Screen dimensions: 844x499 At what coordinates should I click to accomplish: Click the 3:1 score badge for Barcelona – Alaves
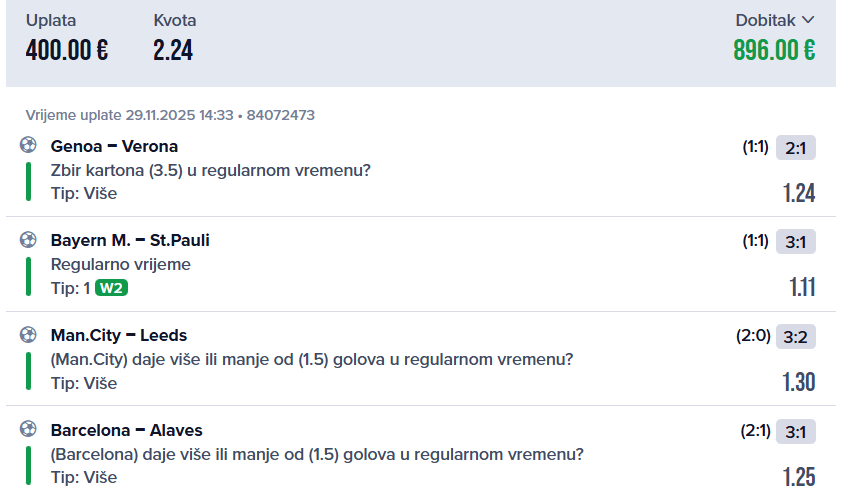pyautogui.click(x=796, y=432)
